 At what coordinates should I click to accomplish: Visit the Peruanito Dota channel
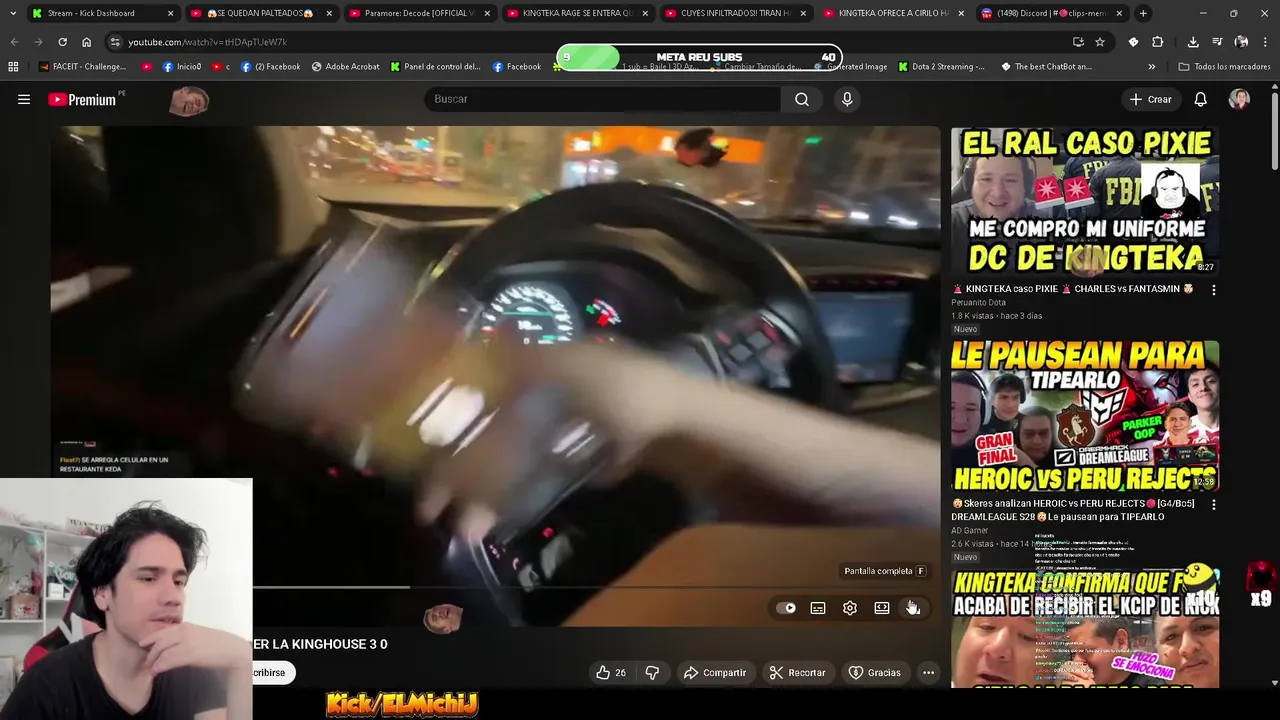978,303
